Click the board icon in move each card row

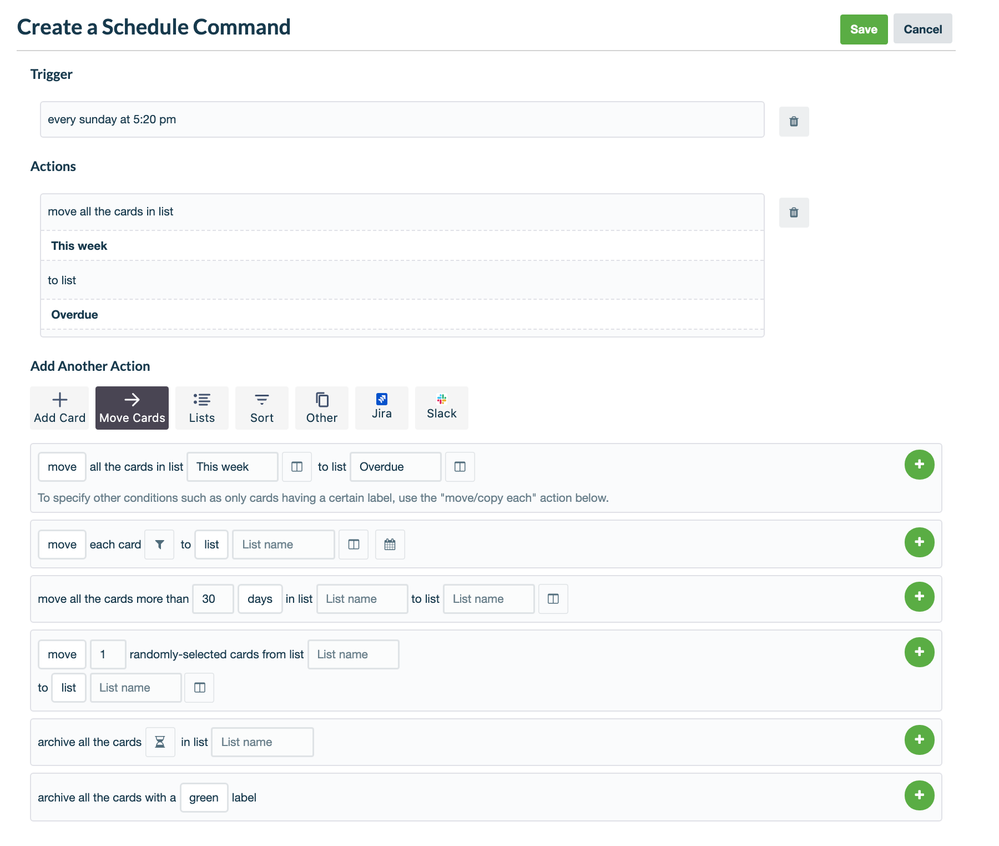(x=354, y=545)
